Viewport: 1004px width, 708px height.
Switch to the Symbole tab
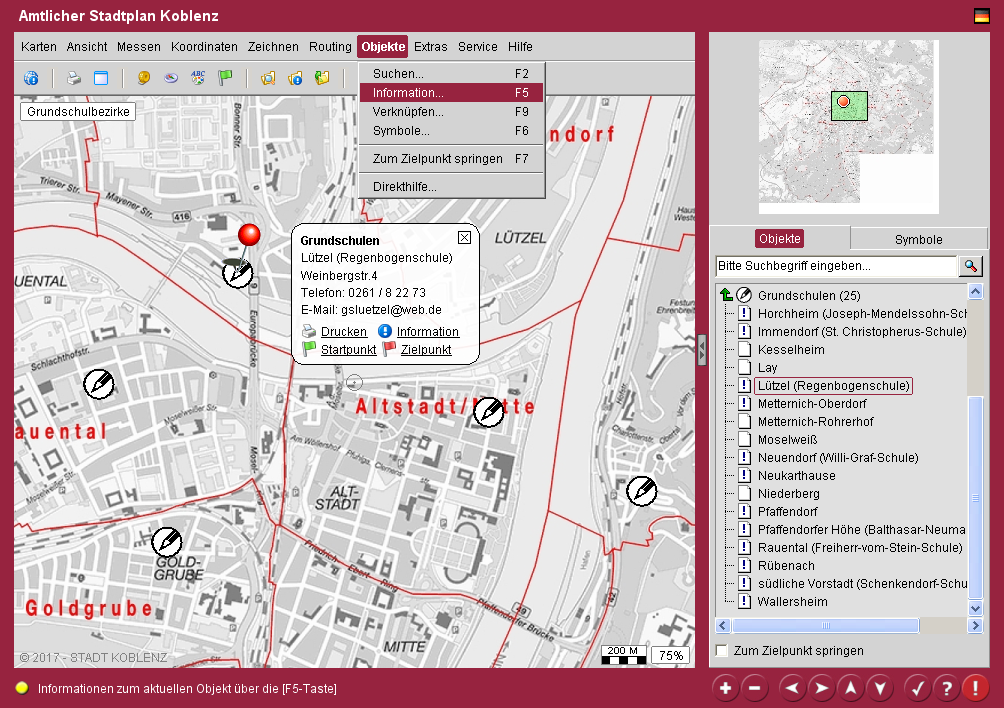917,239
